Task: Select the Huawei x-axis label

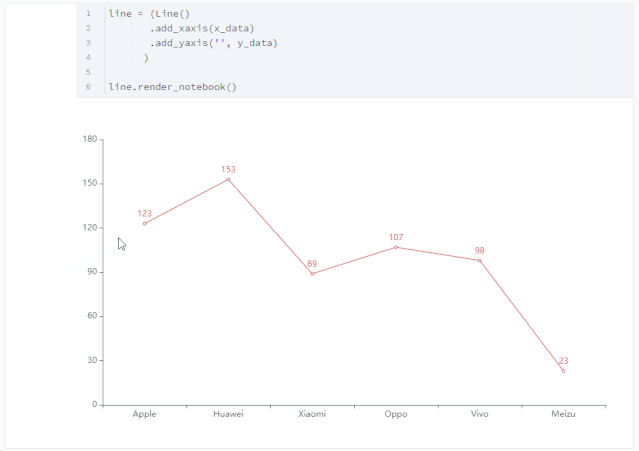Action: pos(228,414)
